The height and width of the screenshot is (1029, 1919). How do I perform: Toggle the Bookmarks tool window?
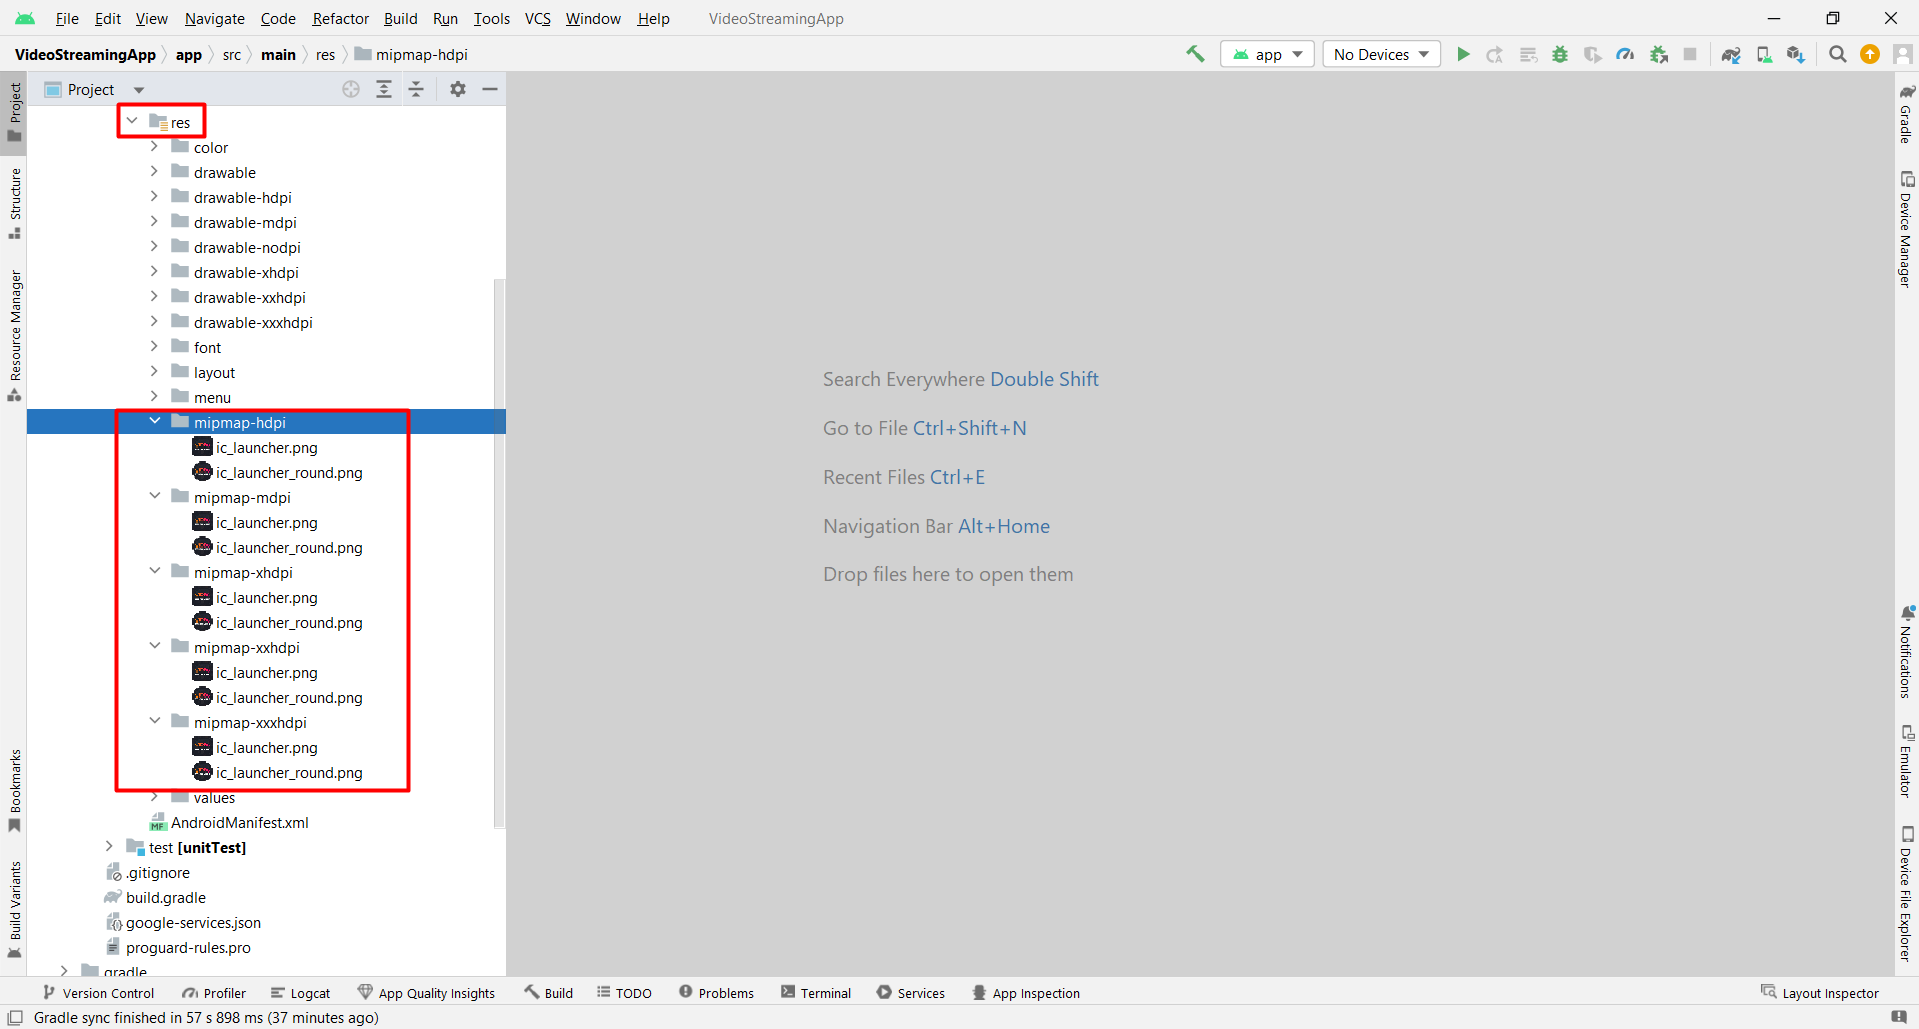point(15,790)
